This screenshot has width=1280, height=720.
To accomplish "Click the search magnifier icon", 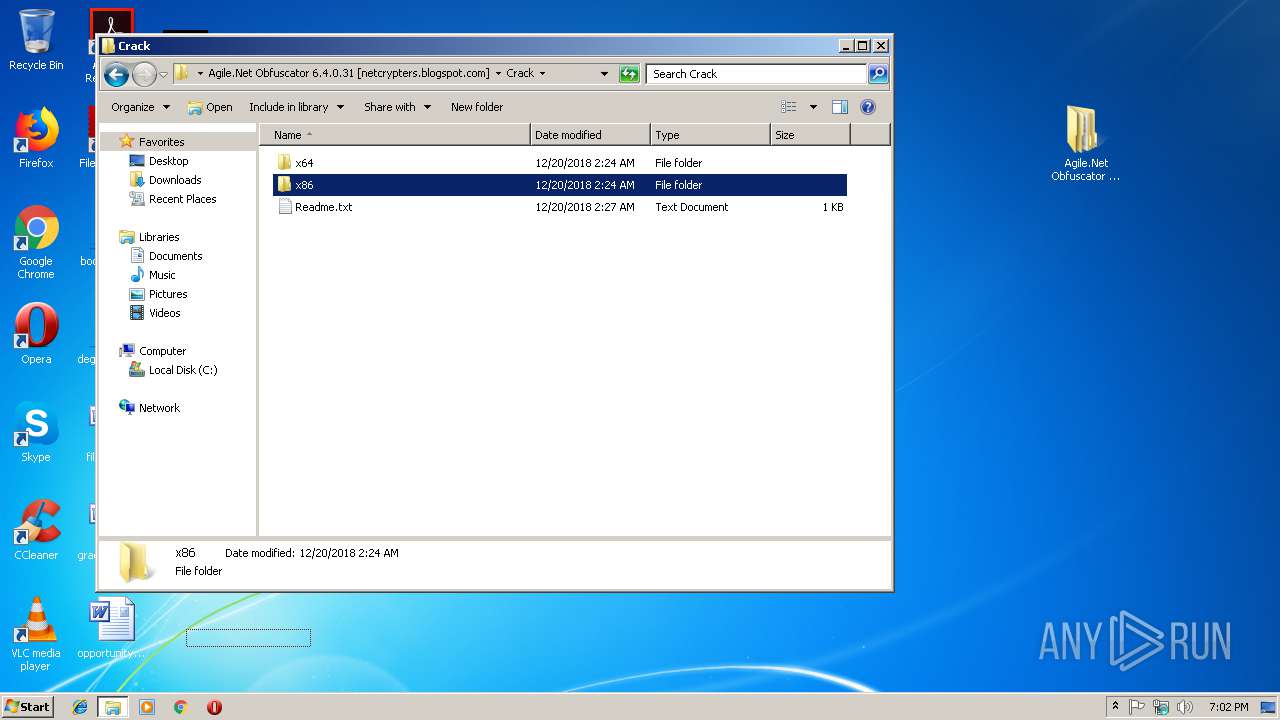I will (x=877, y=74).
